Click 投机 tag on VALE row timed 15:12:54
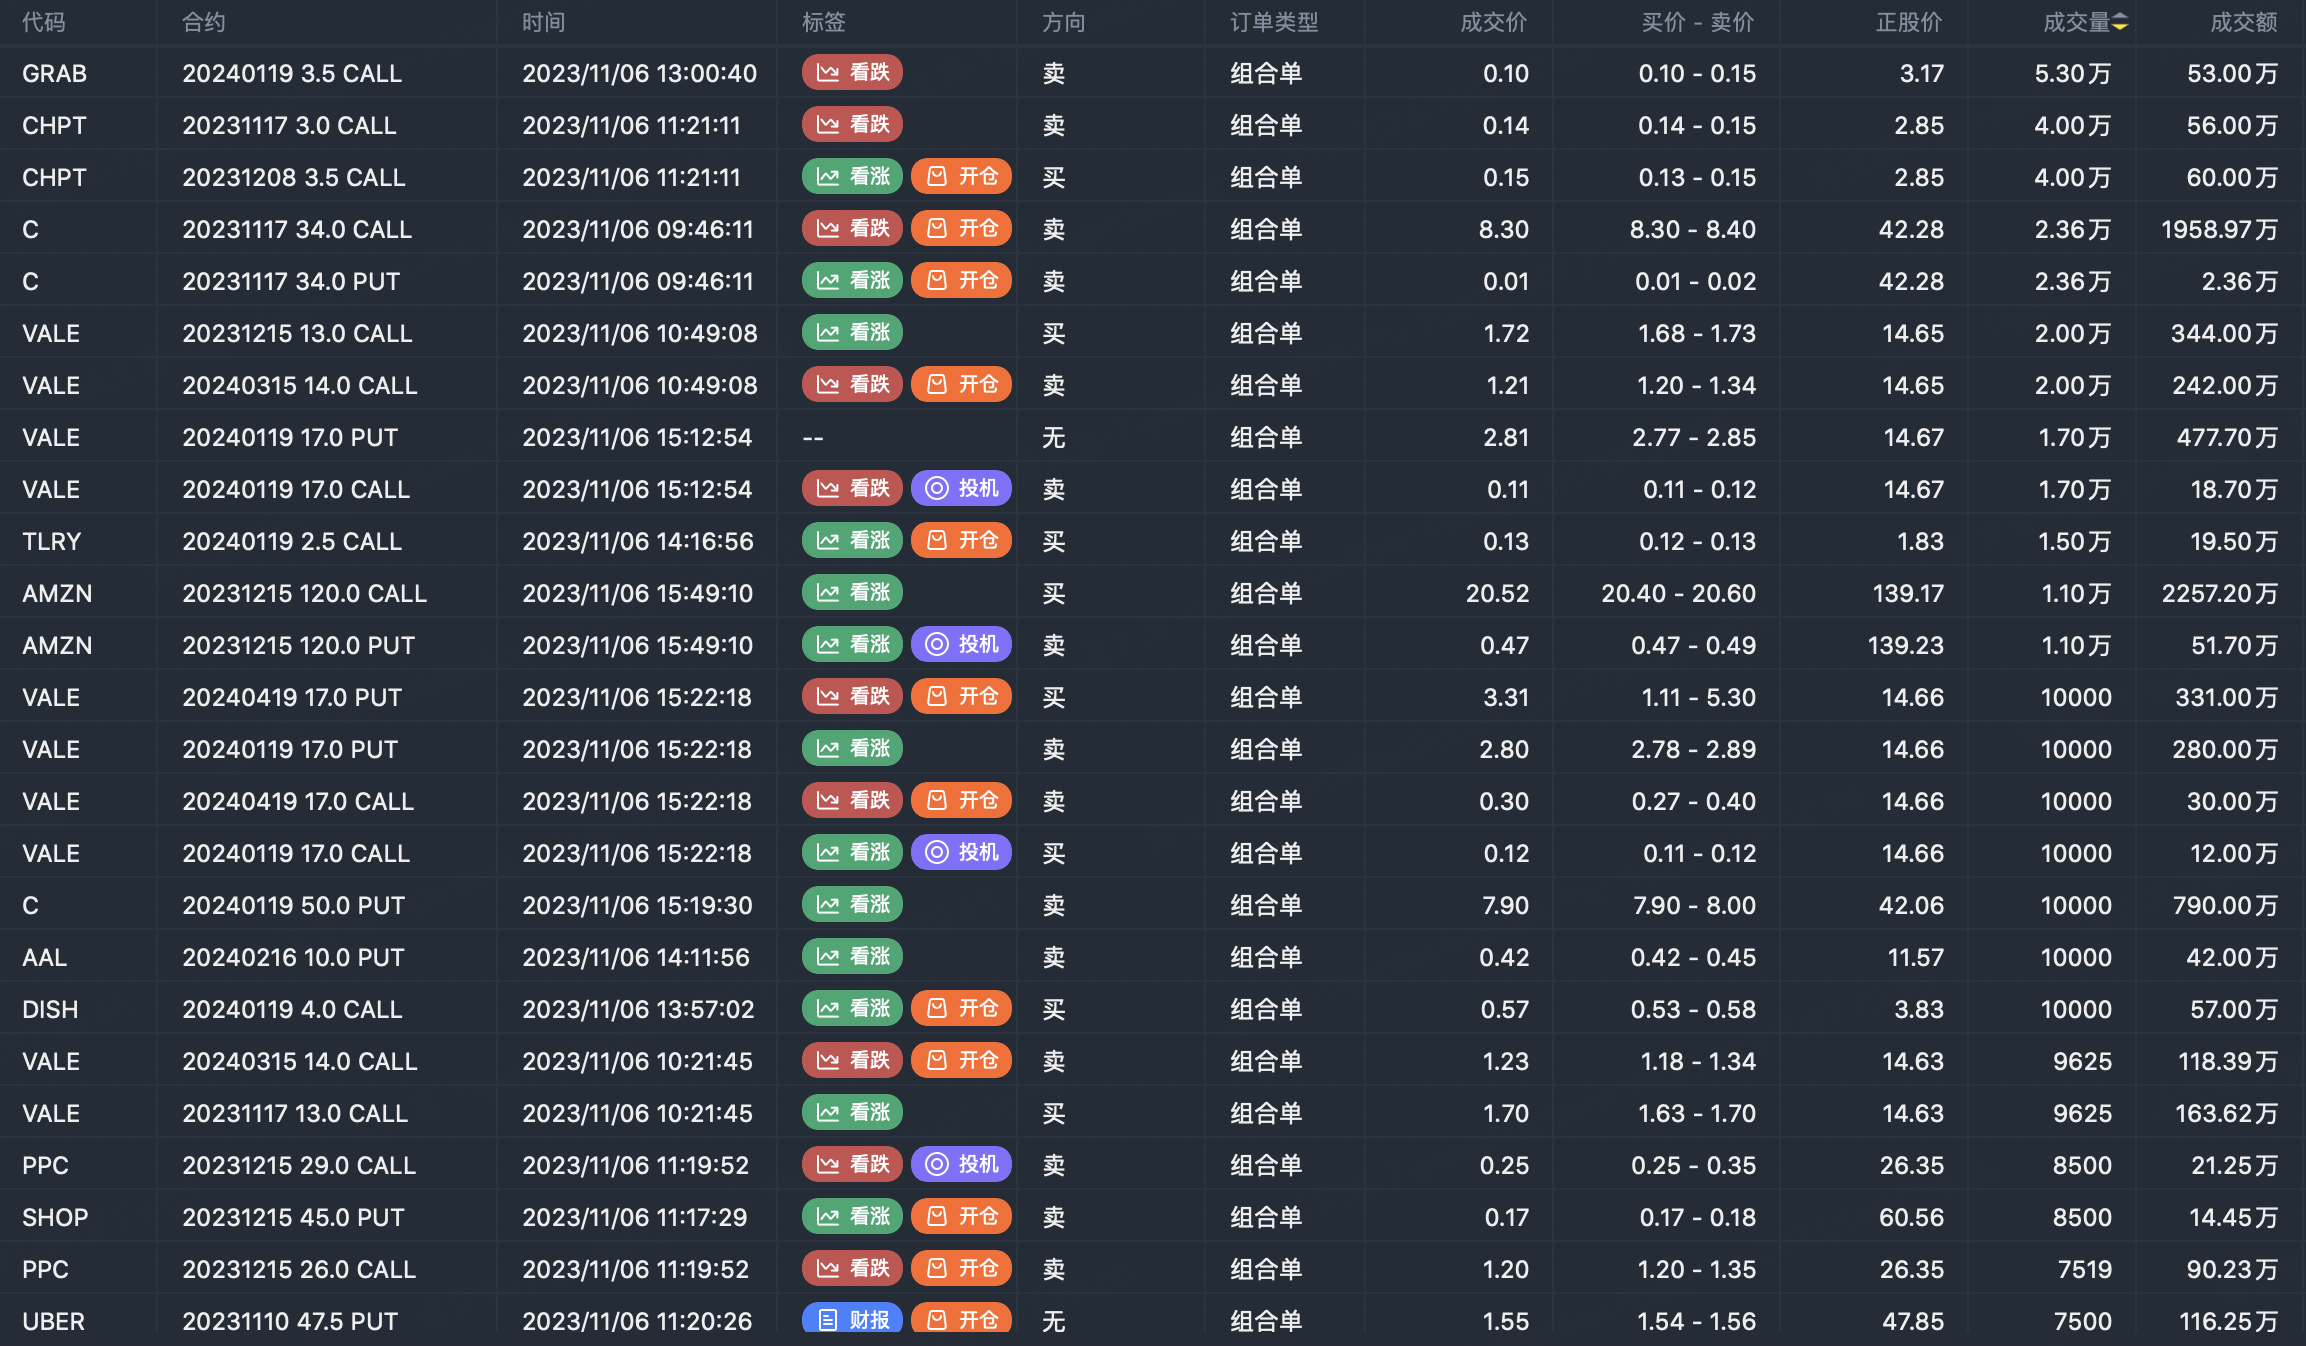 tap(962, 488)
